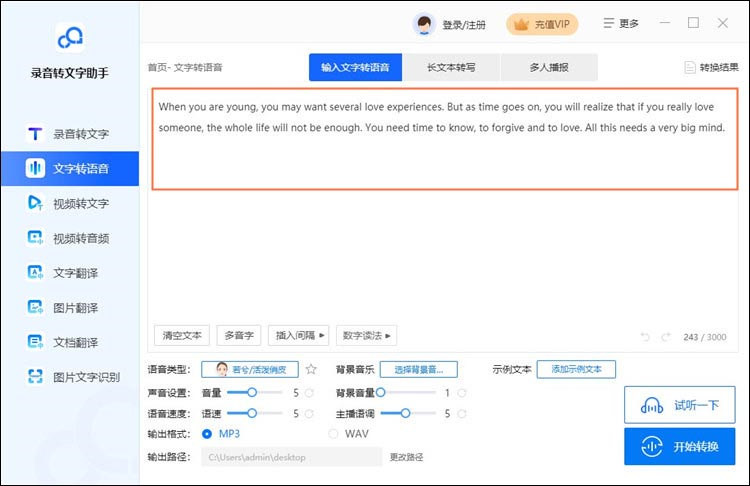Screen dimensions: 750x486
Task: Click the 转换结果 document icon
Action: tap(690, 67)
